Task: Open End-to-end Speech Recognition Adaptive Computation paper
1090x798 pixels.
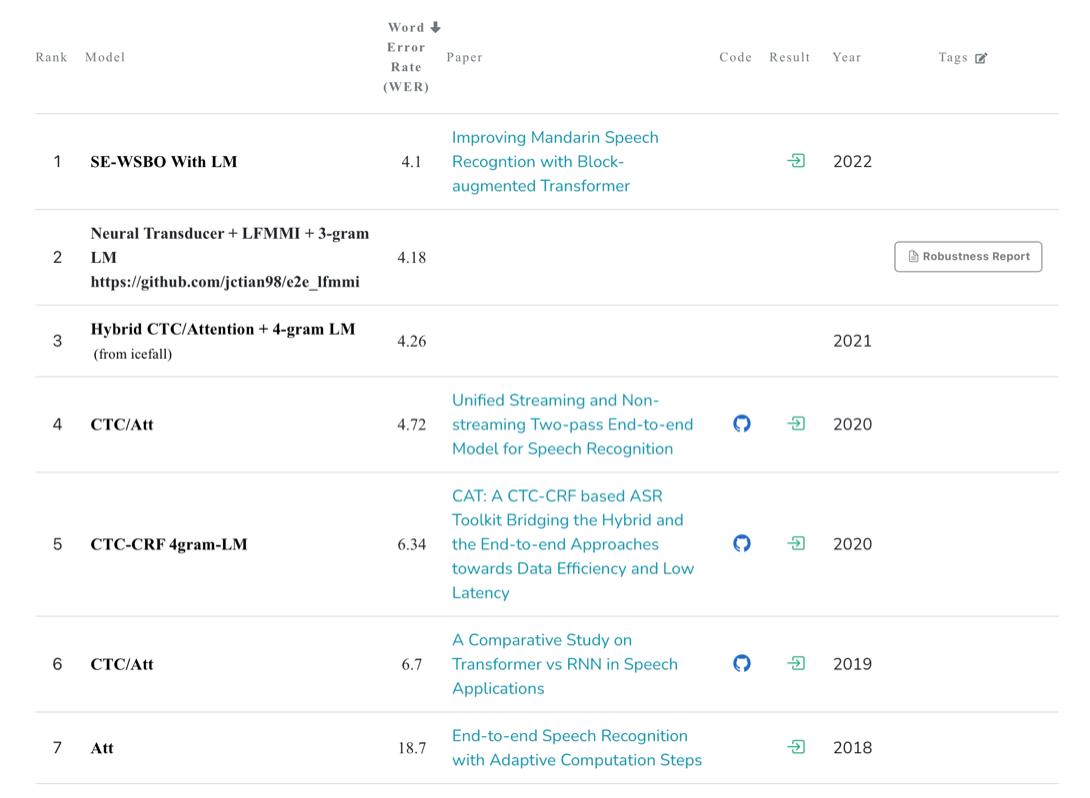Action: click(576, 747)
